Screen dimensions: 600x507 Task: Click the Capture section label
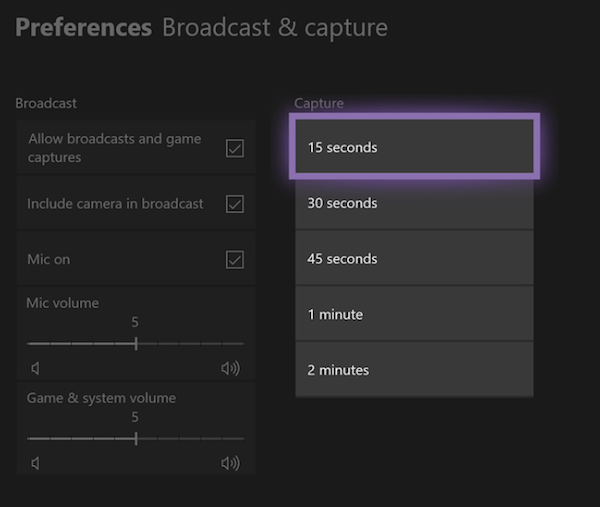click(319, 104)
